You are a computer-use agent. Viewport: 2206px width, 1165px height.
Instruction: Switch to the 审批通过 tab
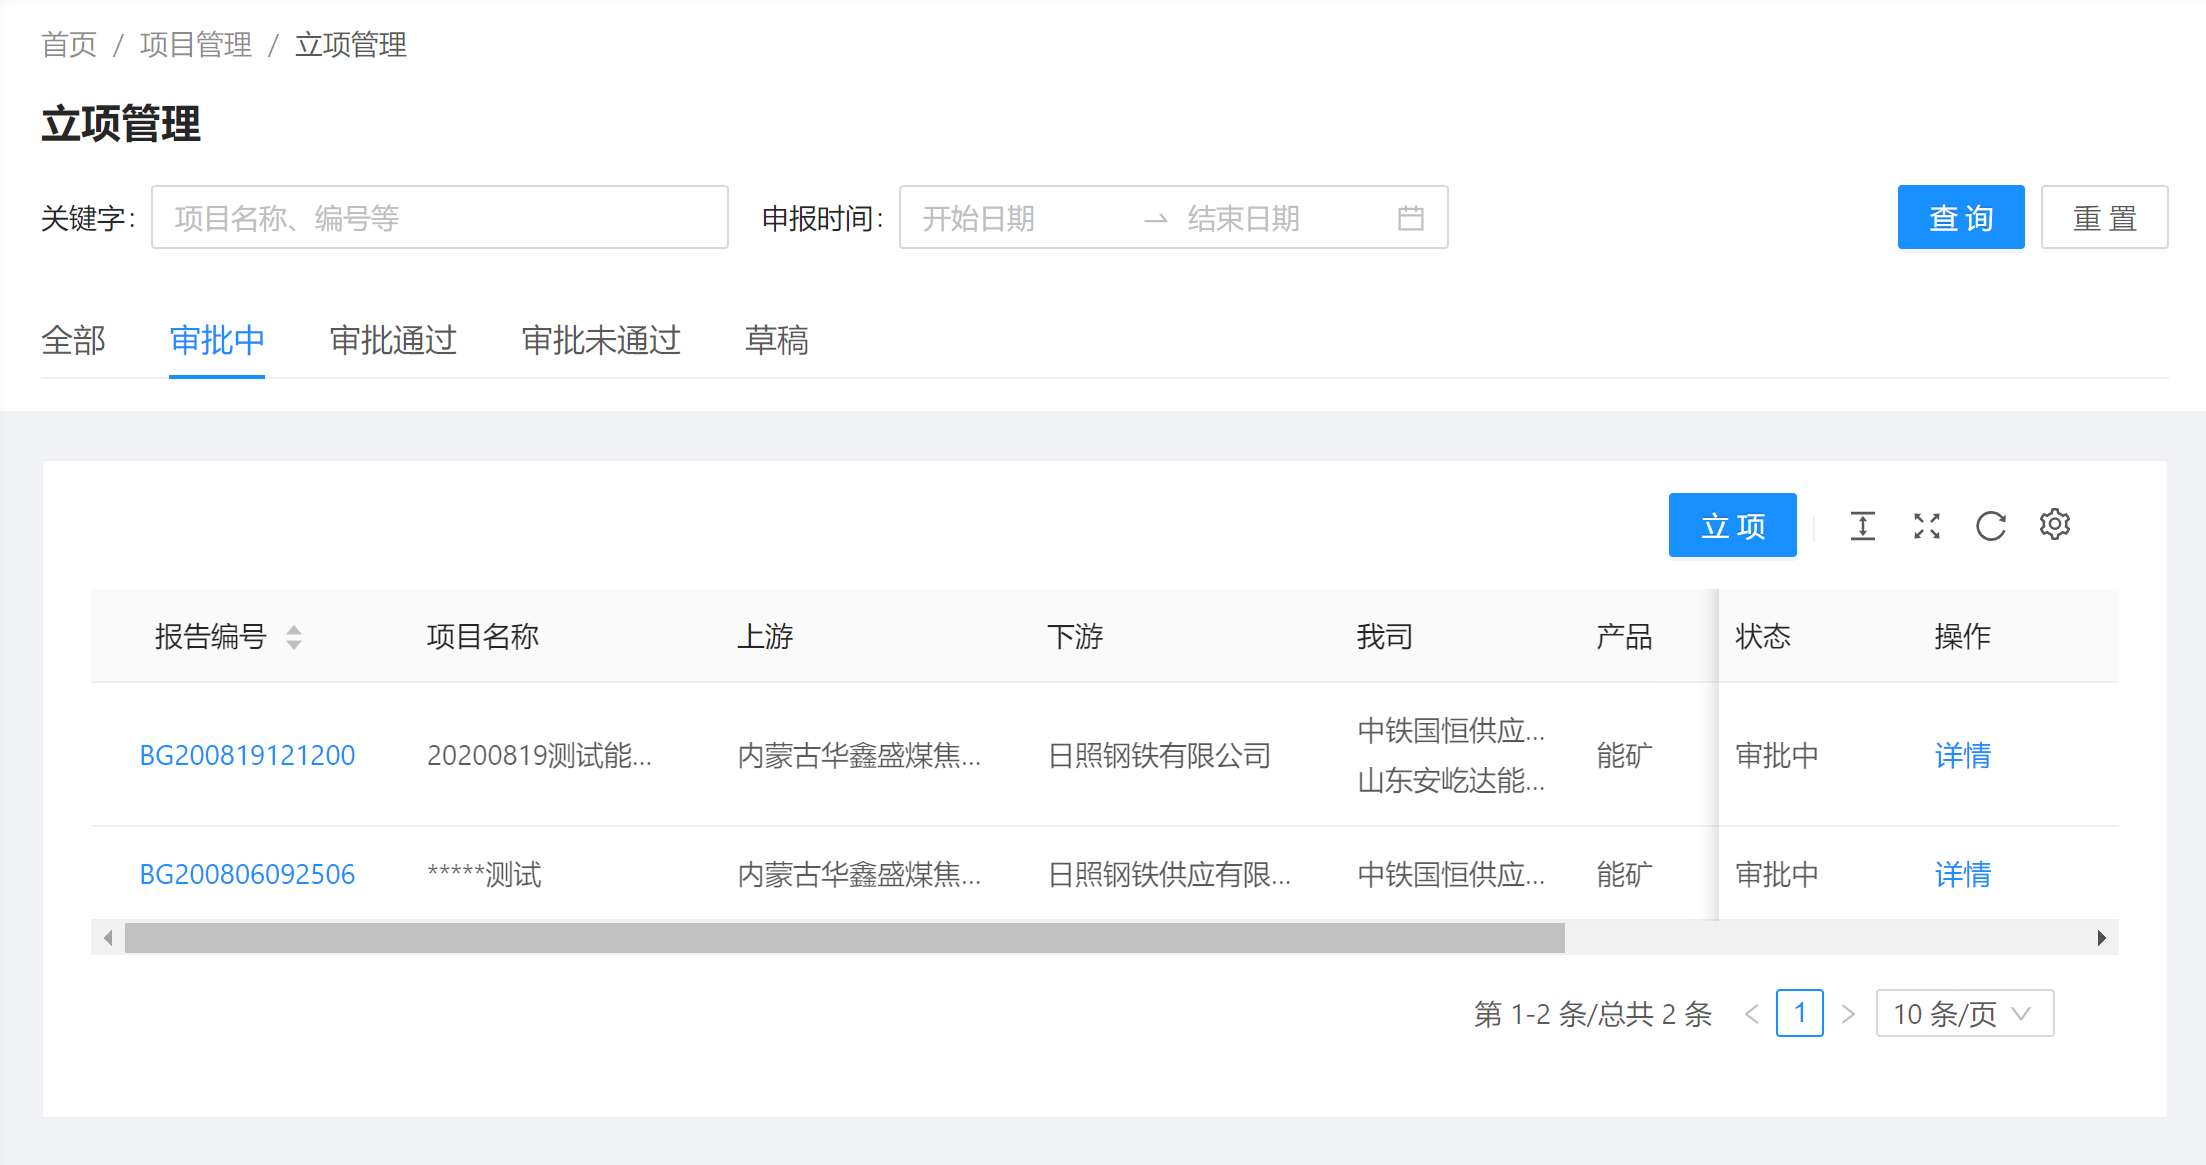pos(393,341)
